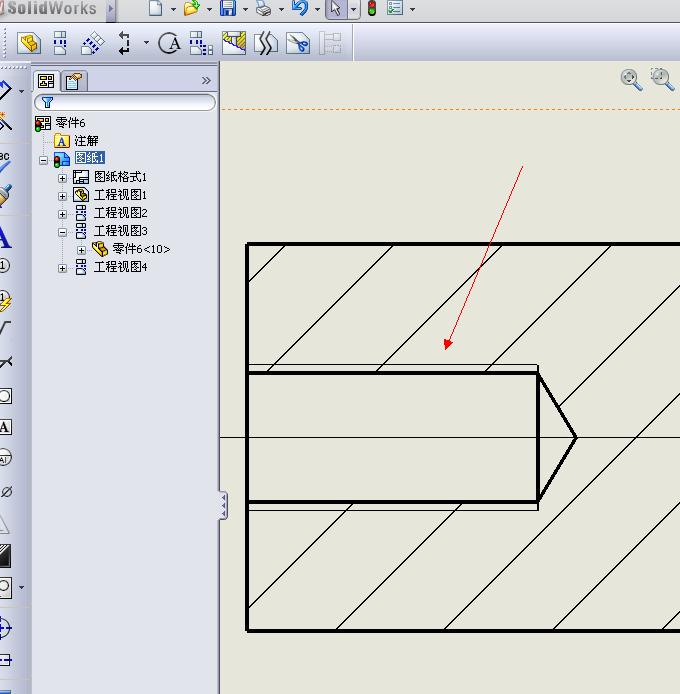Open the Print dropdown arrow
Image resolution: width=680 pixels, height=694 pixels.
281,9
